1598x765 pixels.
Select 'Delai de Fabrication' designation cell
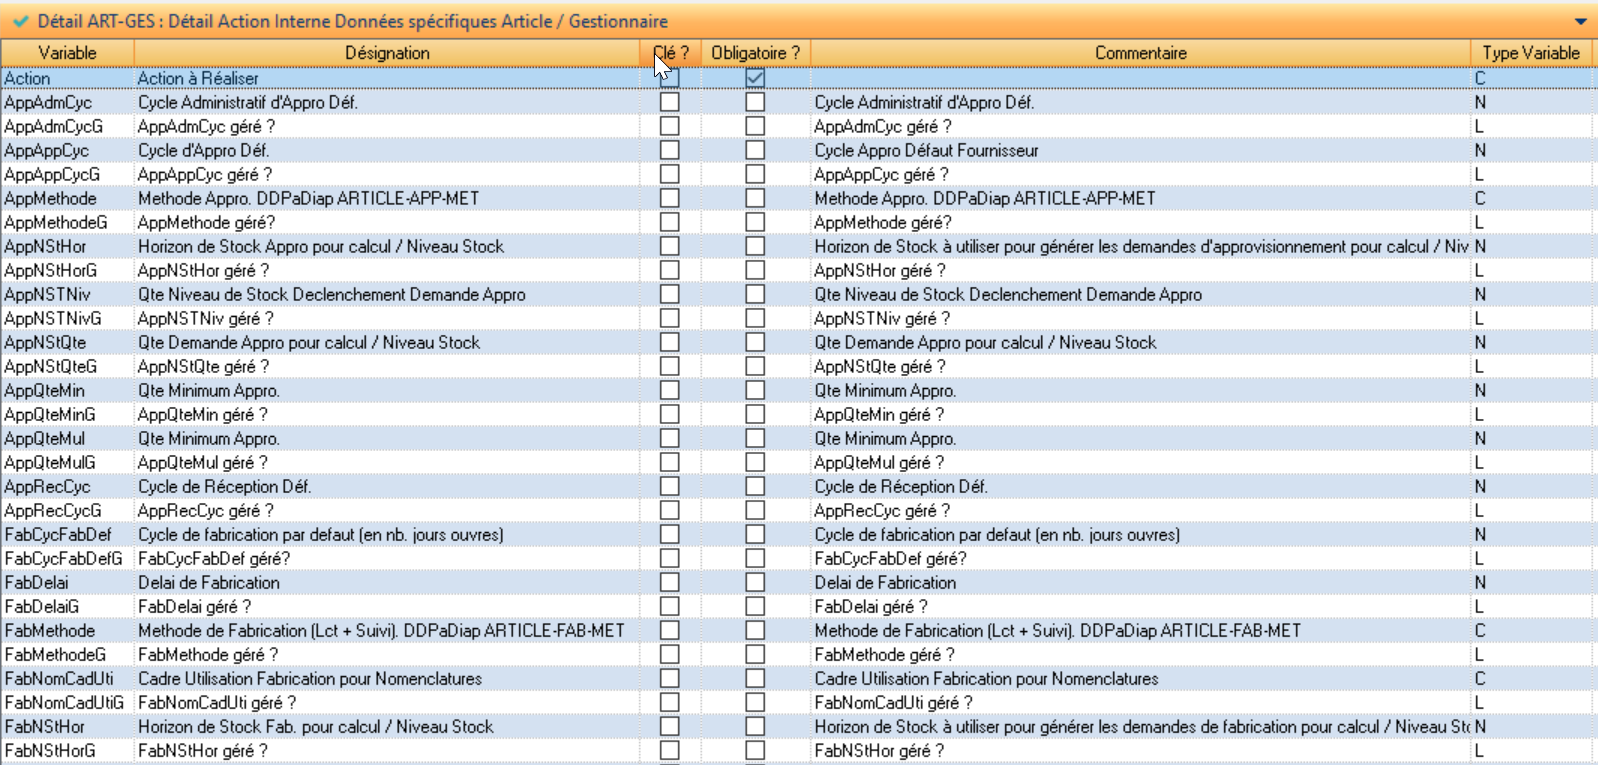pyautogui.click(x=209, y=582)
